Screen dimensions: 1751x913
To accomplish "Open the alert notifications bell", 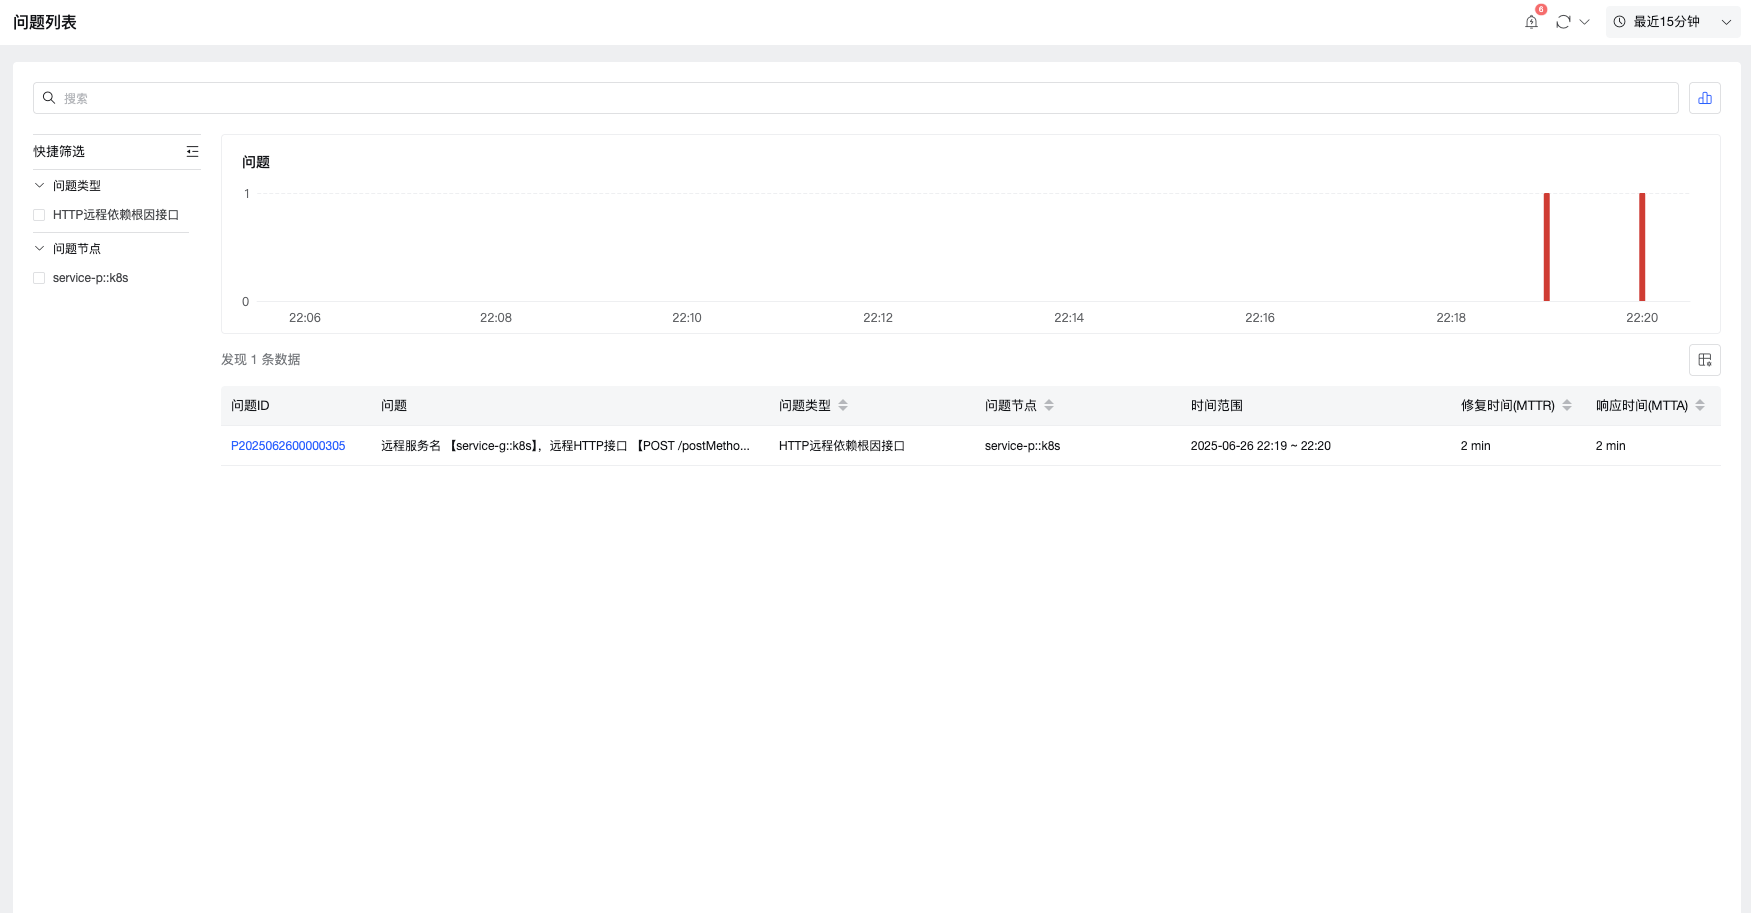I will (x=1531, y=22).
